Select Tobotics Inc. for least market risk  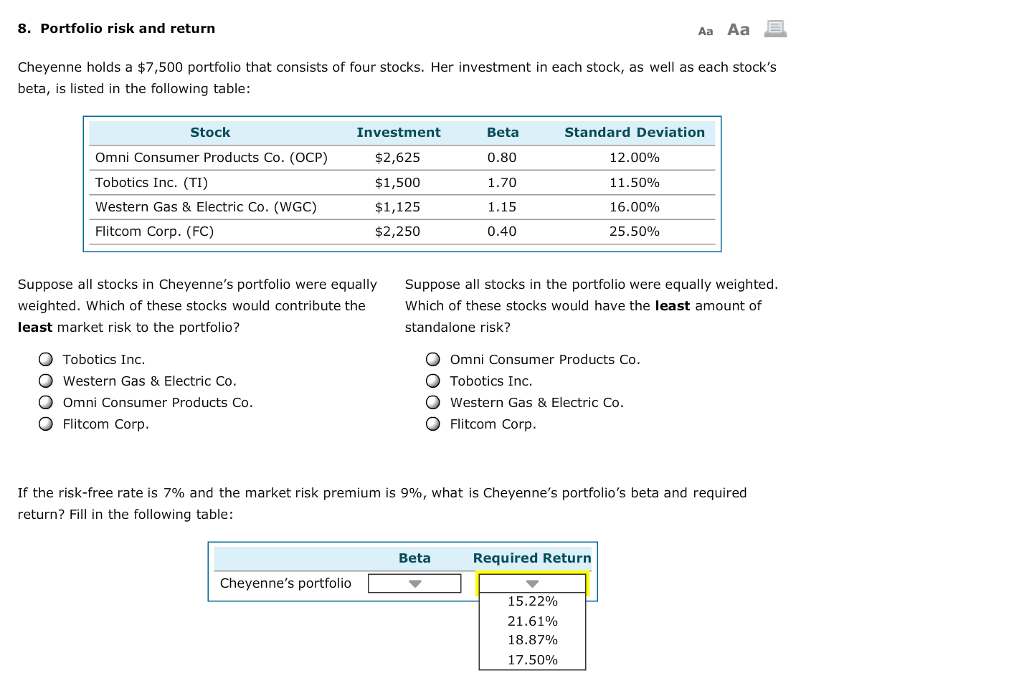tap(45, 359)
